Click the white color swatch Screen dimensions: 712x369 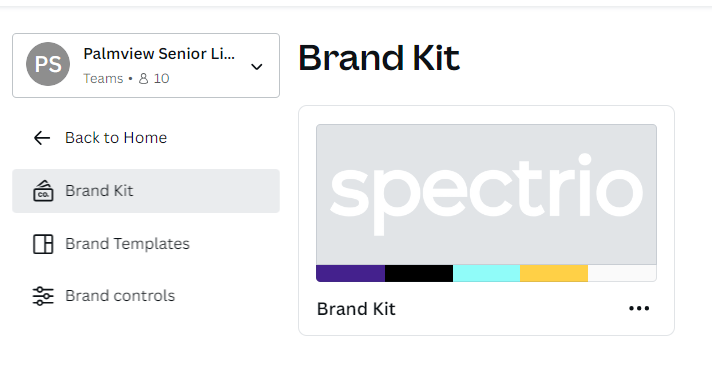tap(622, 273)
